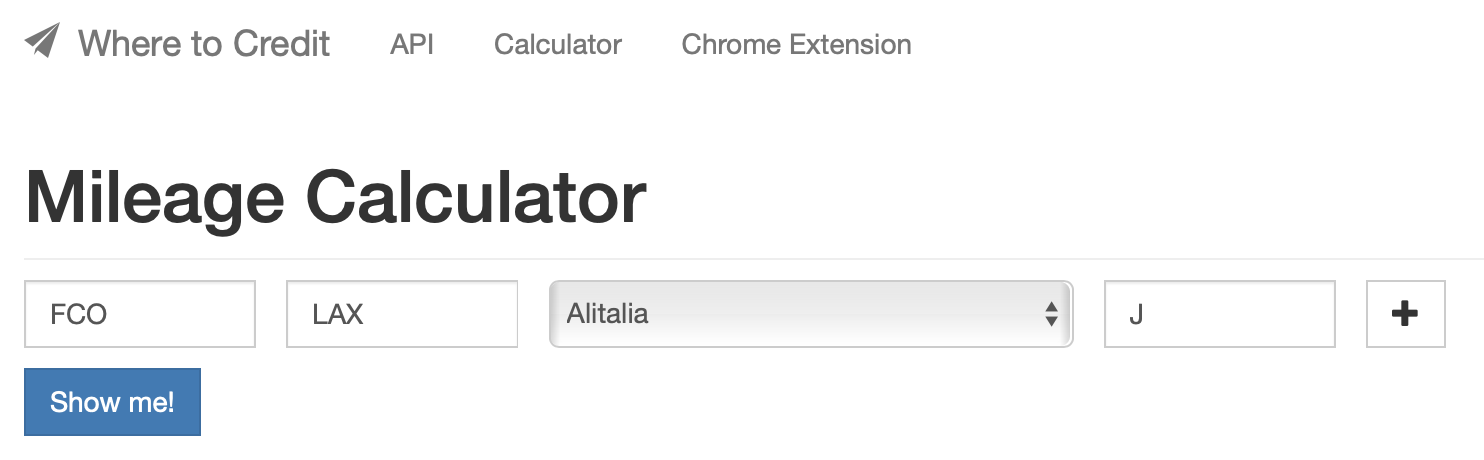Focus the destination field containing LAX
The width and height of the screenshot is (1484, 460).
pyautogui.click(x=402, y=314)
